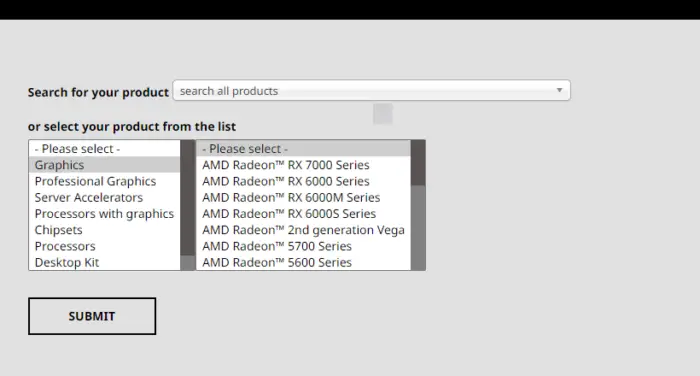Select Graphics in the category list
This screenshot has width=700, height=376.
coord(104,165)
